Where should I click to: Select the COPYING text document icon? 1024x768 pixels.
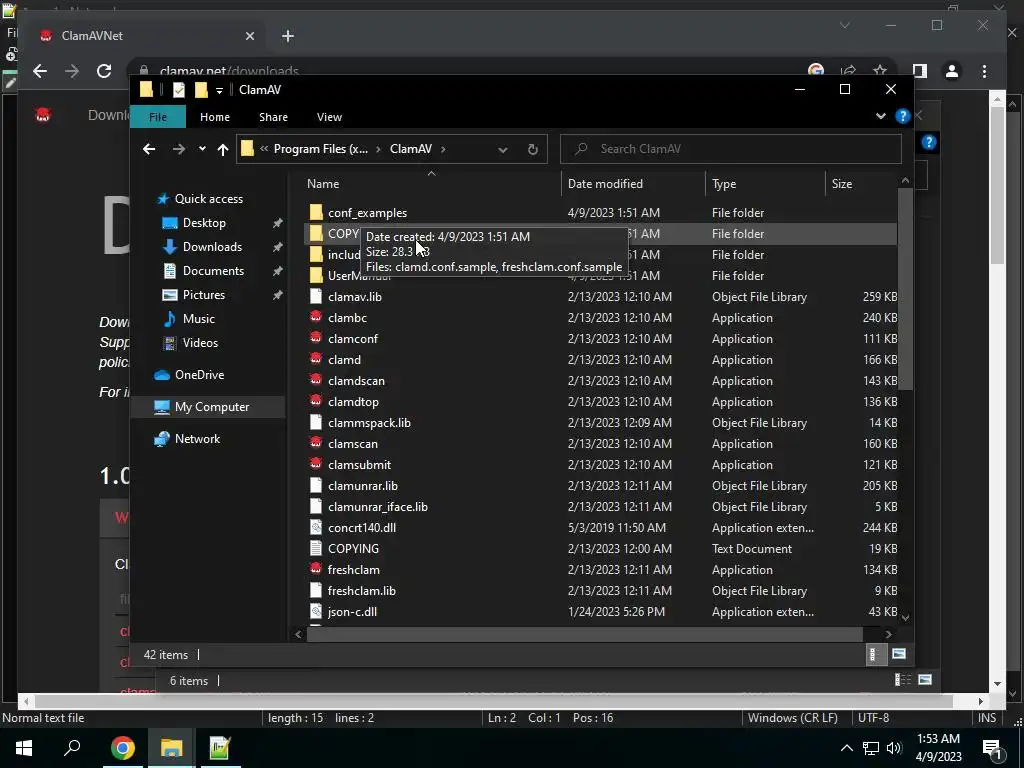coord(316,548)
